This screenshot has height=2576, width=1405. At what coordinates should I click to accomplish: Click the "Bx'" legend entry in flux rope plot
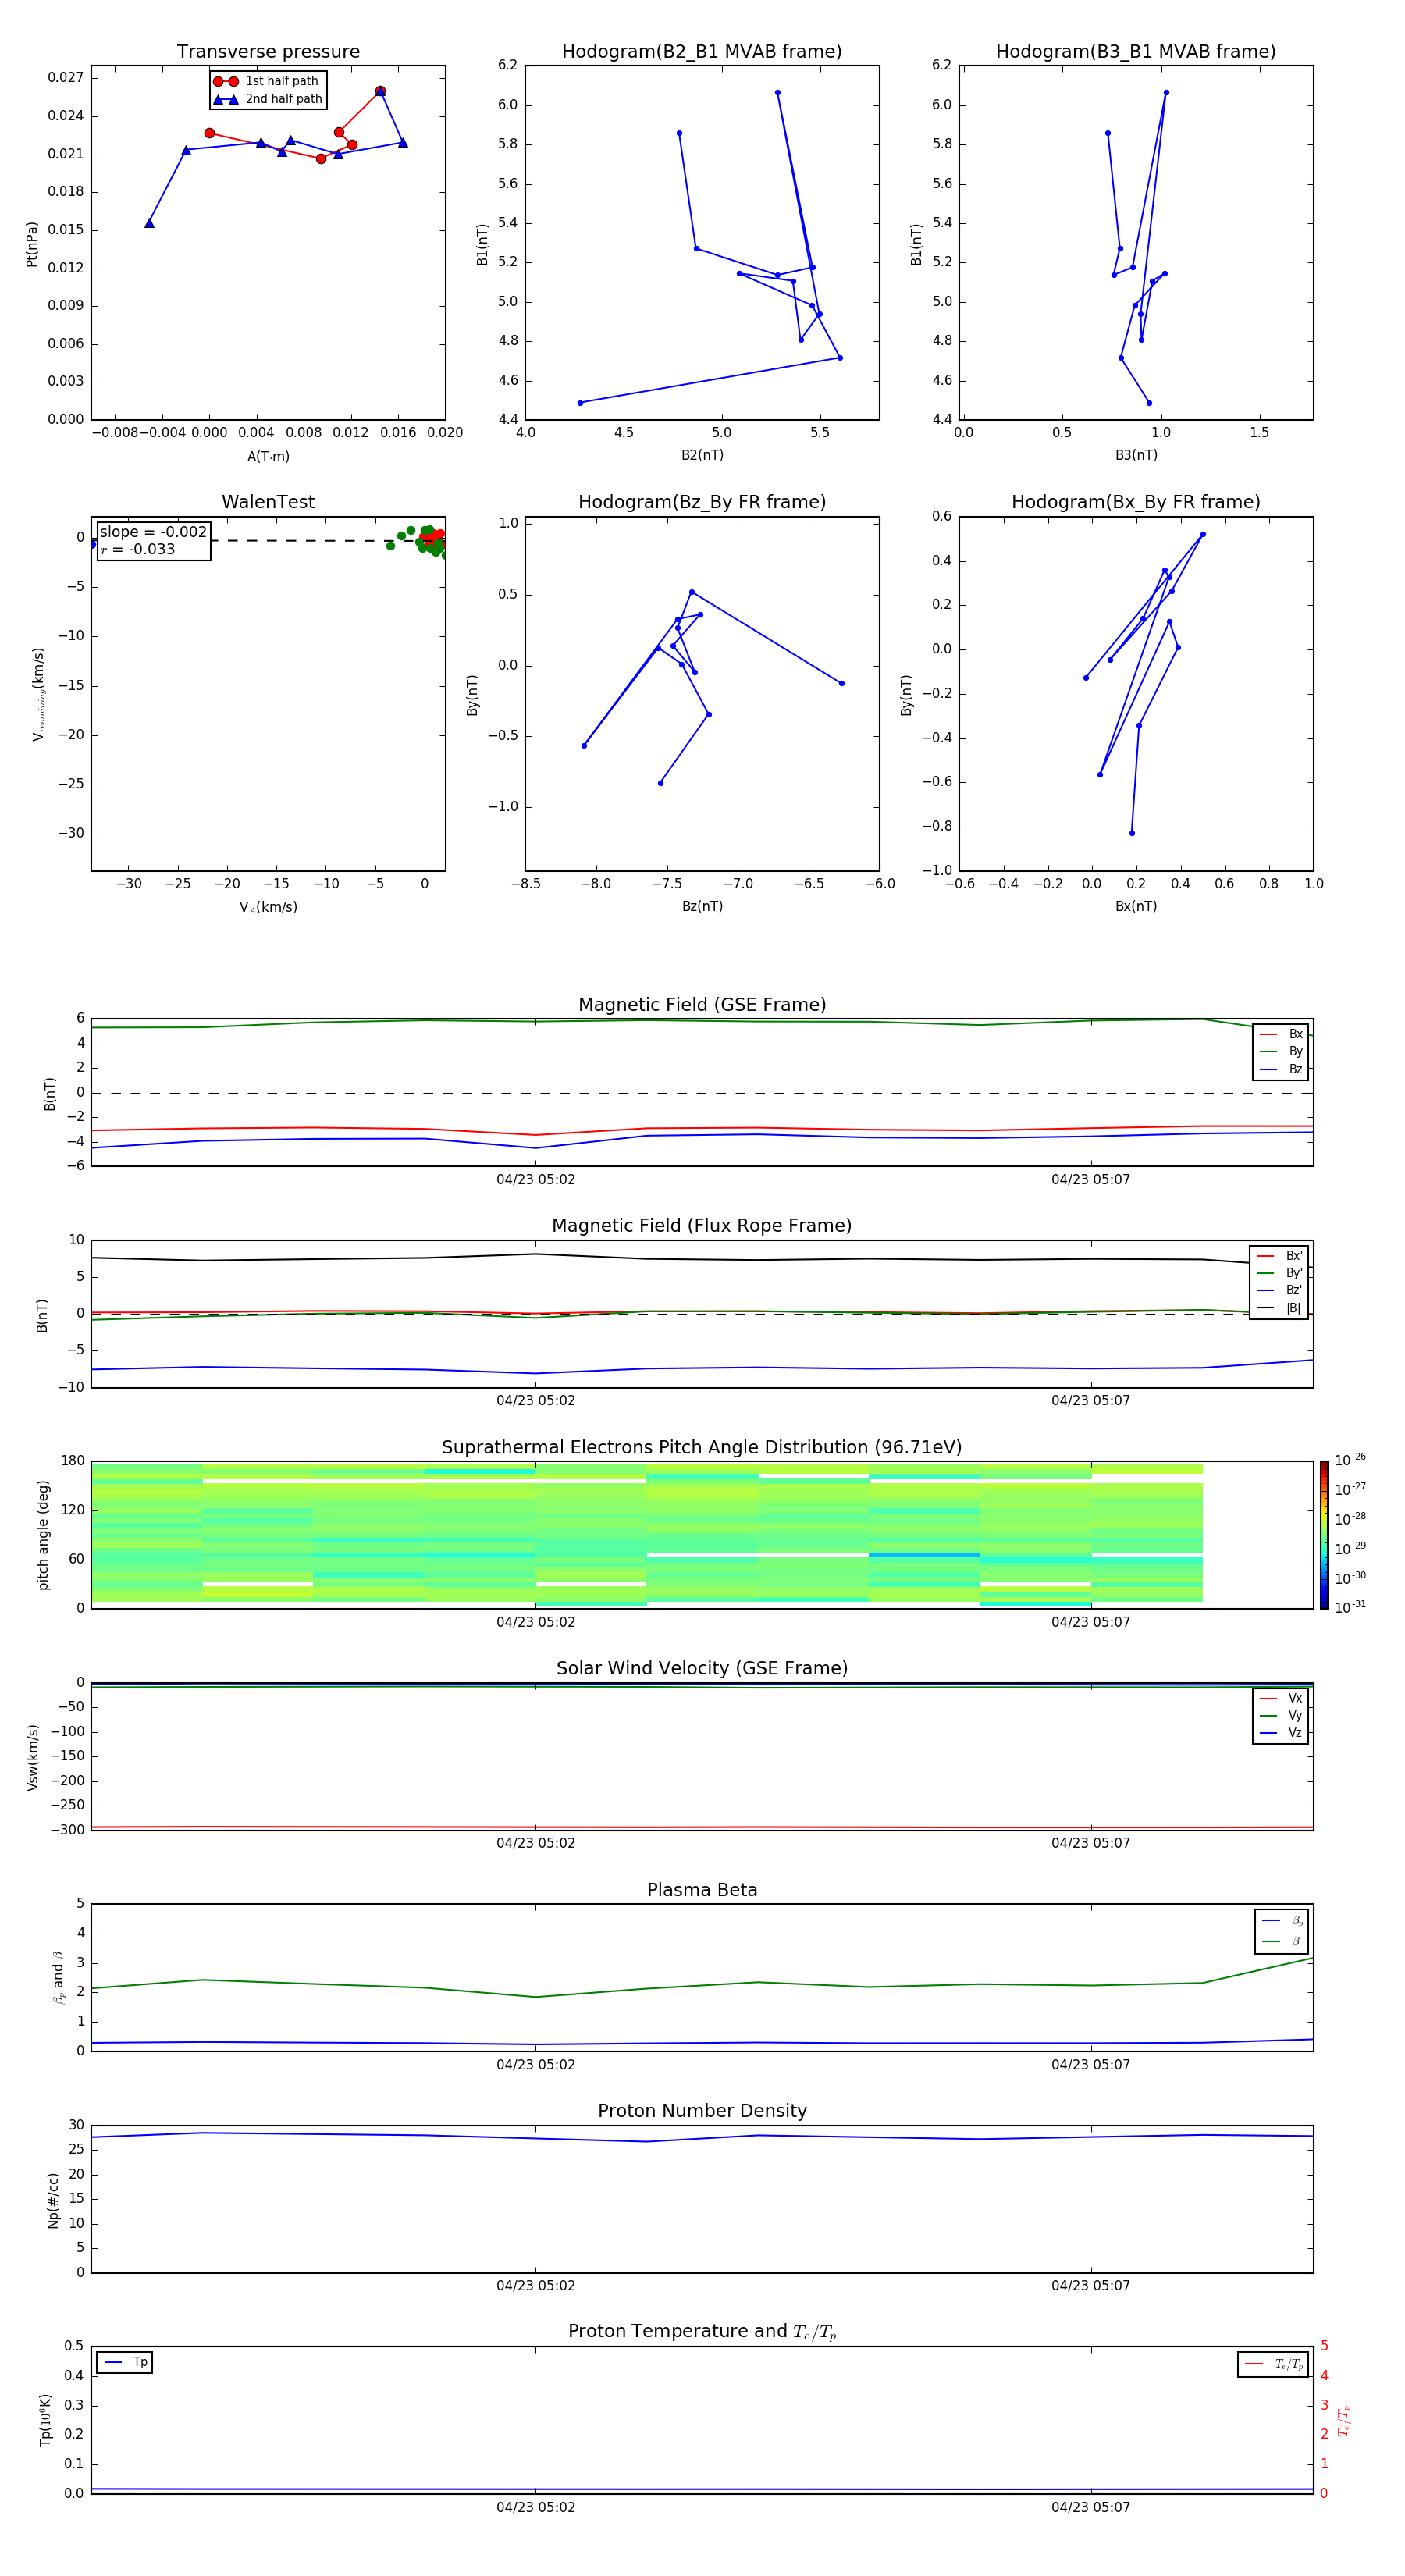click(1279, 1256)
